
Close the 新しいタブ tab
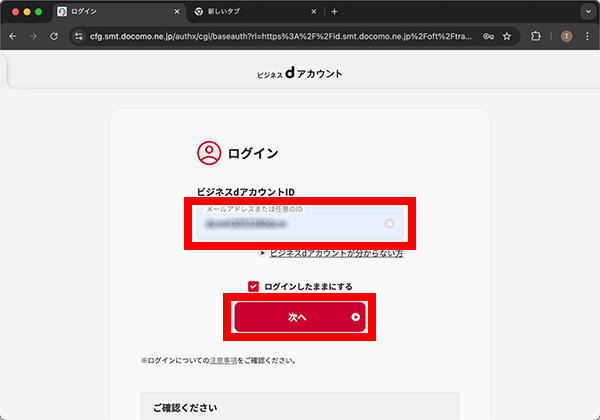(313, 12)
